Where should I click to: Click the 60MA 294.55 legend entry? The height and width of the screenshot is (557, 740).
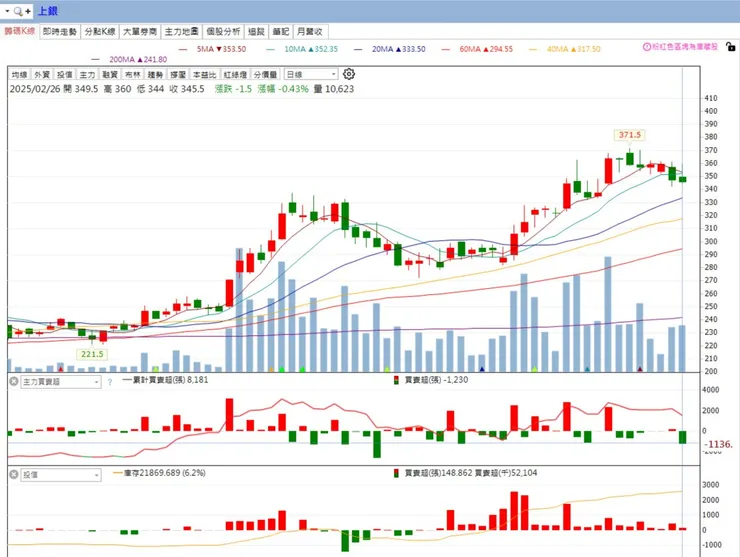[x=477, y=49]
